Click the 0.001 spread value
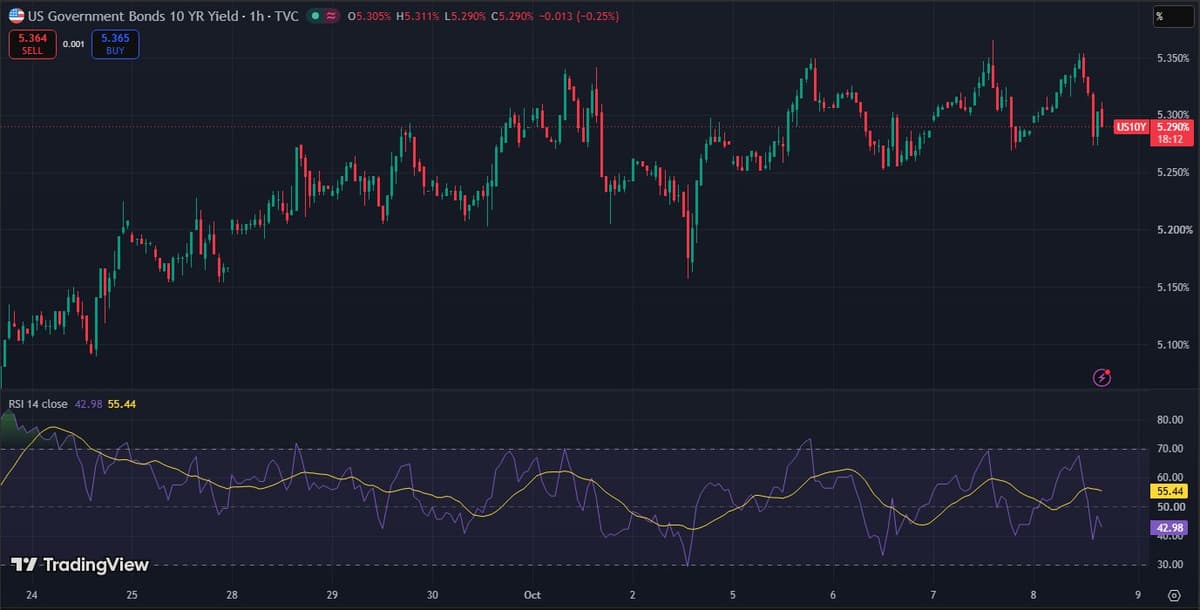 (x=73, y=44)
